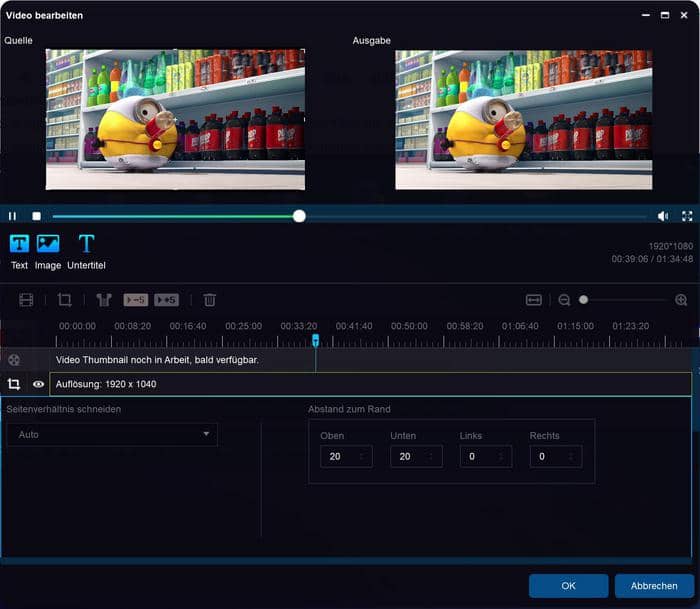Click the crop icon in toolbar
700x609 pixels.
click(x=65, y=300)
